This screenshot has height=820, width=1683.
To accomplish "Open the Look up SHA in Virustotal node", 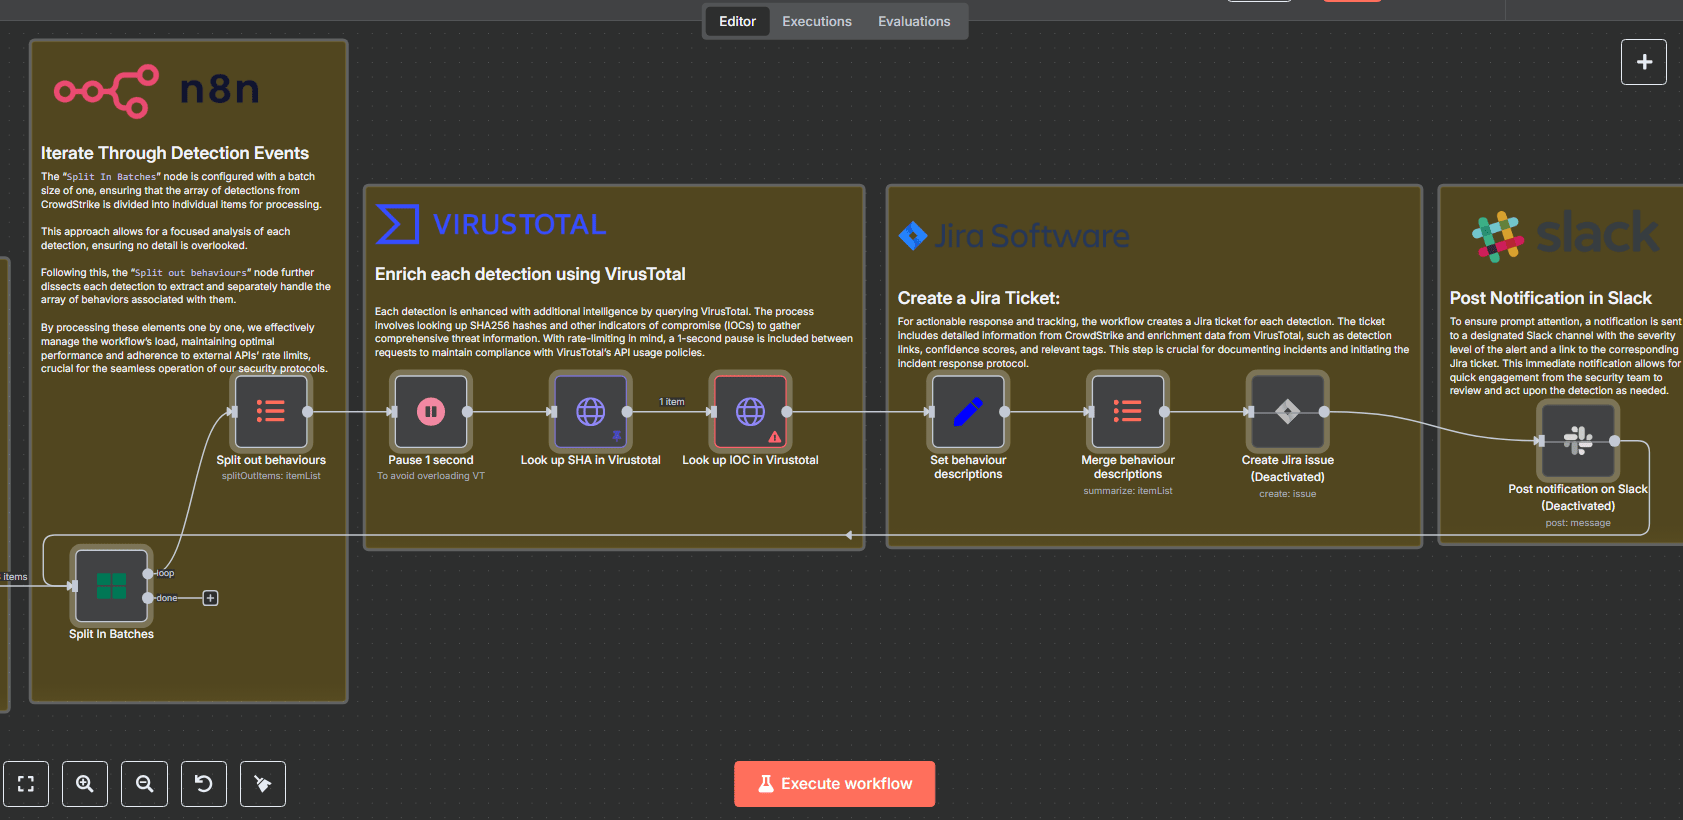I will point(590,411).
